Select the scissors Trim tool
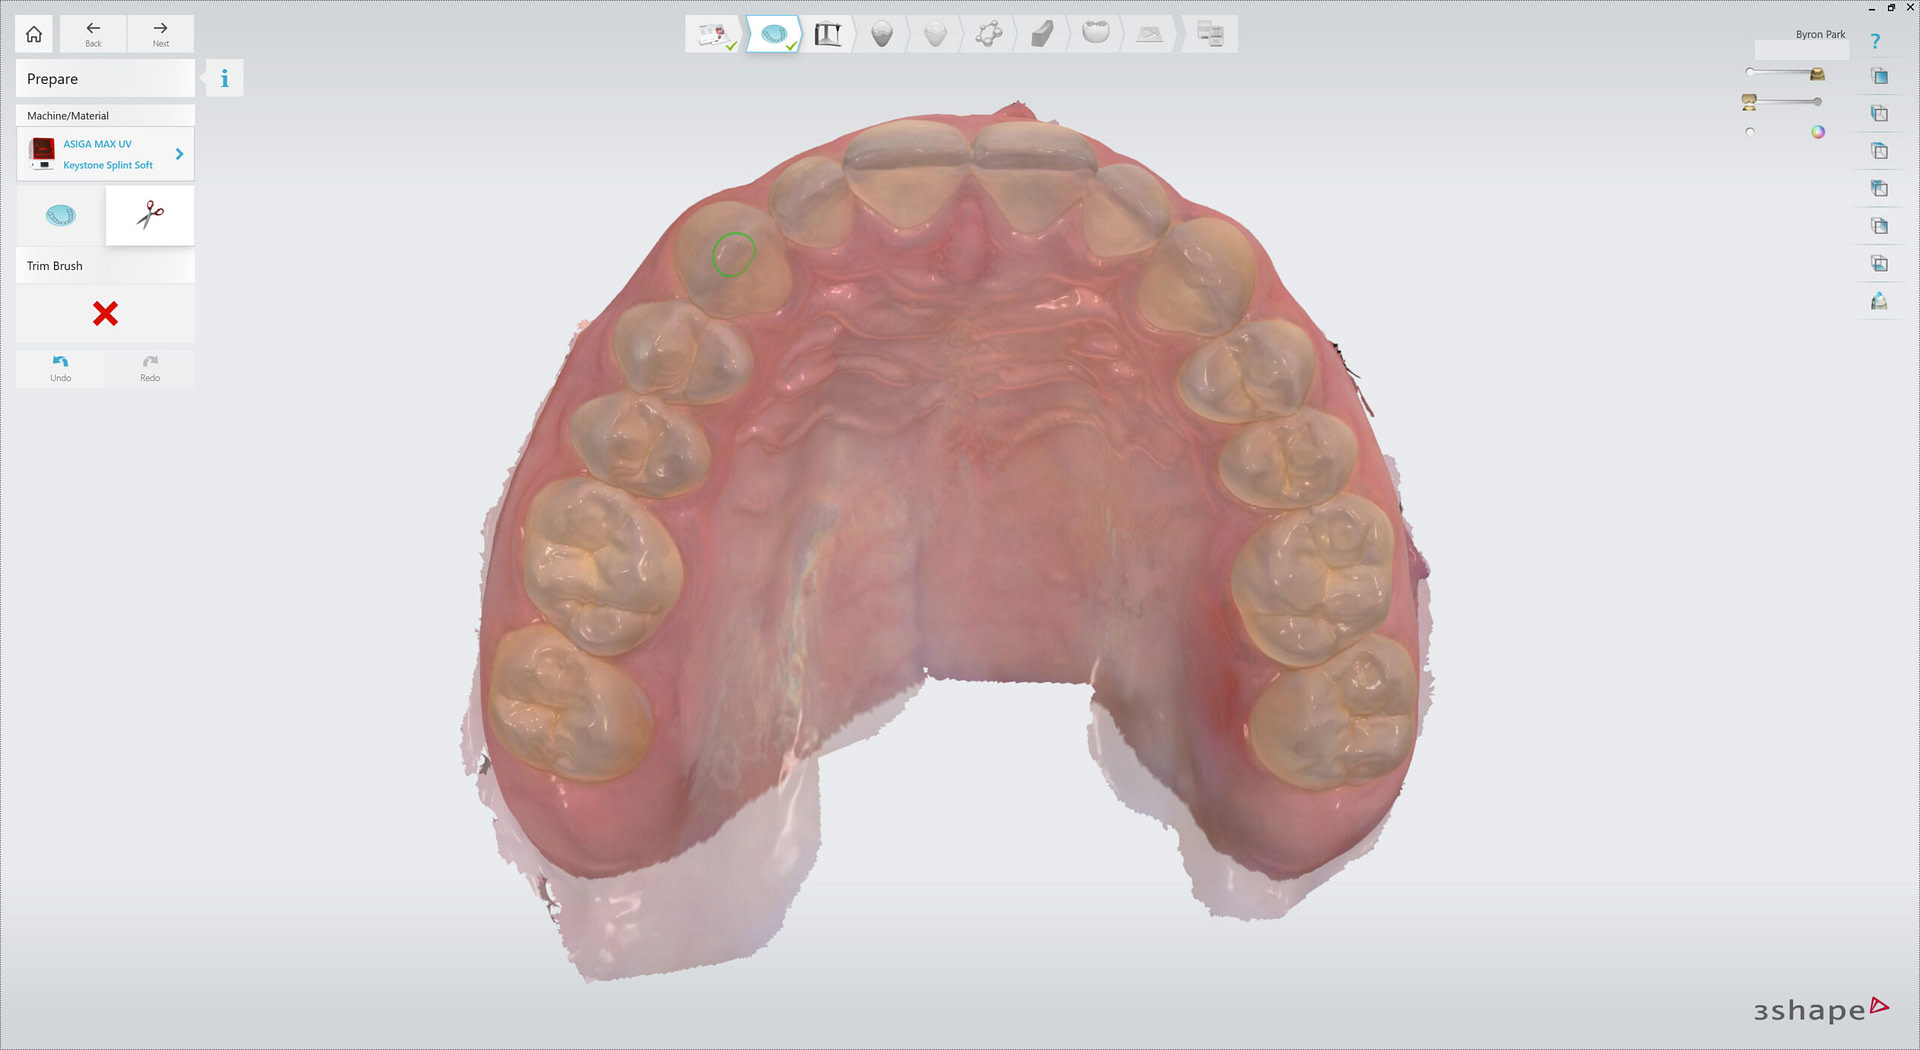The height and width of the screenshot is (1050, 1920). click(149, 215)
